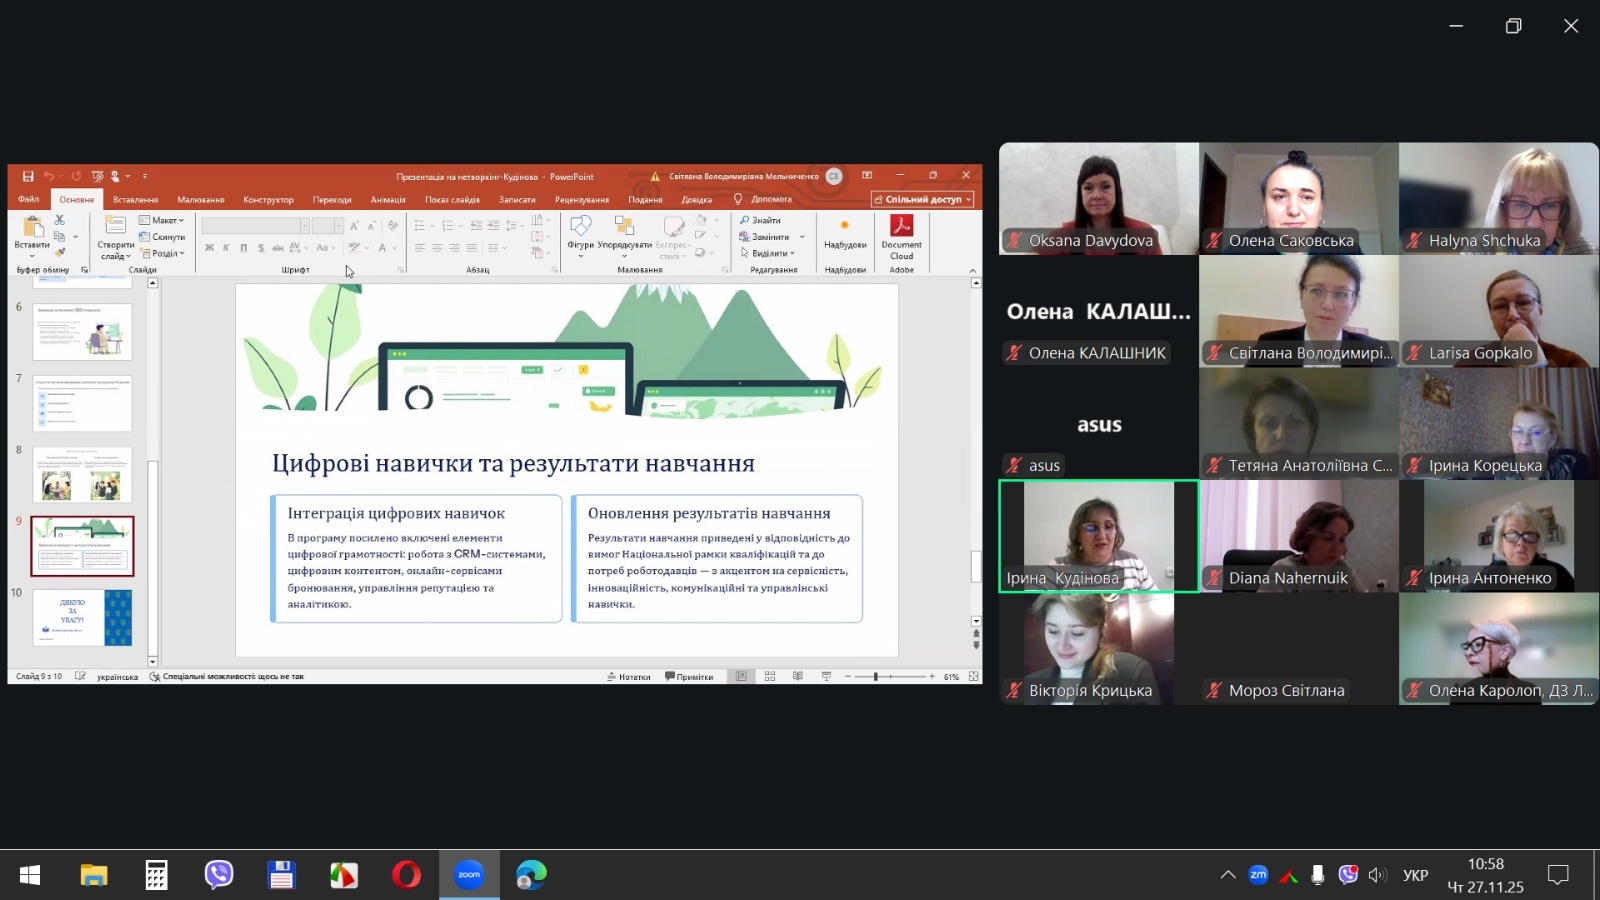This screenshot has width=1600, height=900.
Task: Click the Cut scissors icon
Action: point(60,219)
